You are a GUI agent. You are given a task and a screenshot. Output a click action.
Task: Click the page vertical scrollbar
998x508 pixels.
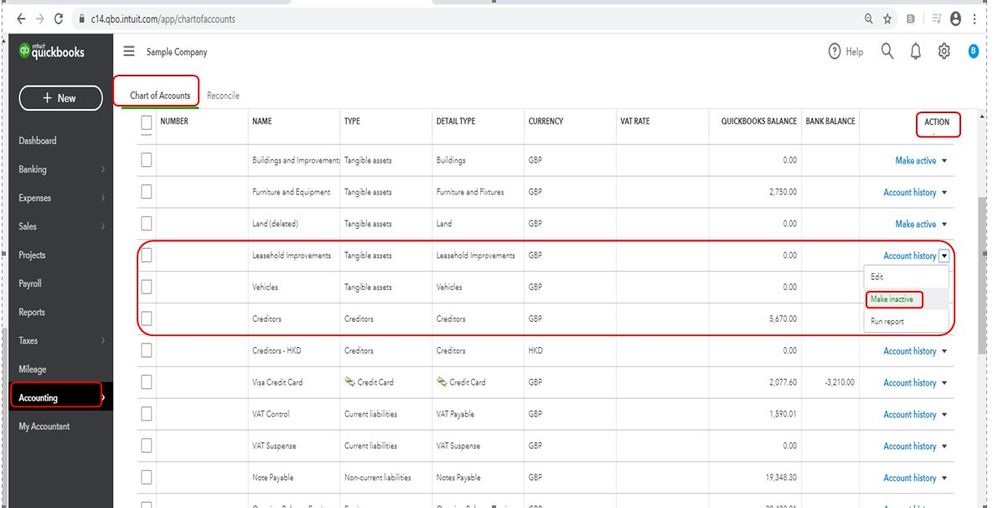[x=983, y=274]
